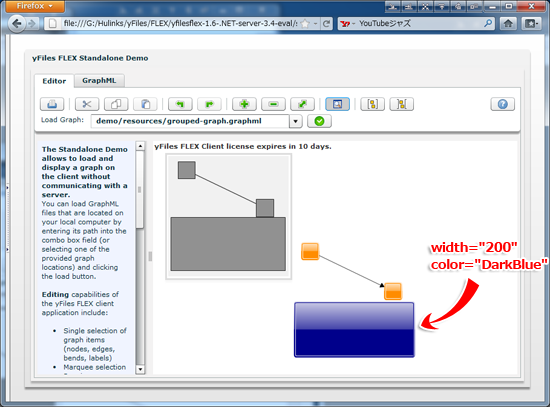Click the browser reload button

(x=326, y=24)
